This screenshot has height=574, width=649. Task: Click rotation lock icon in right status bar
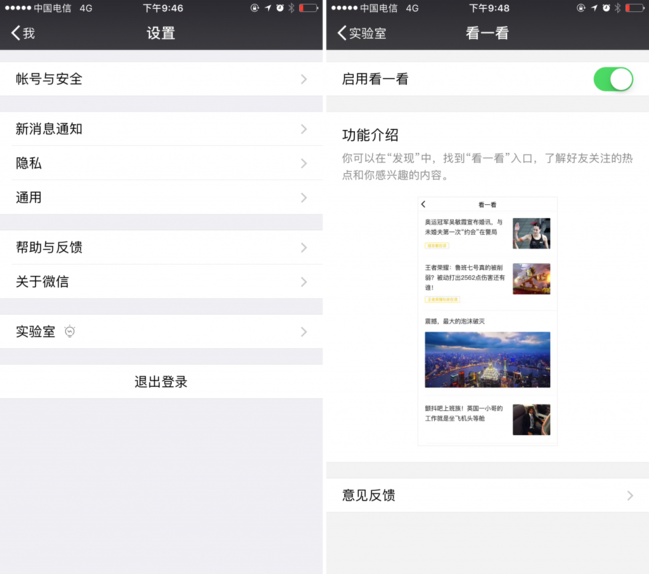tap(581, 8)
